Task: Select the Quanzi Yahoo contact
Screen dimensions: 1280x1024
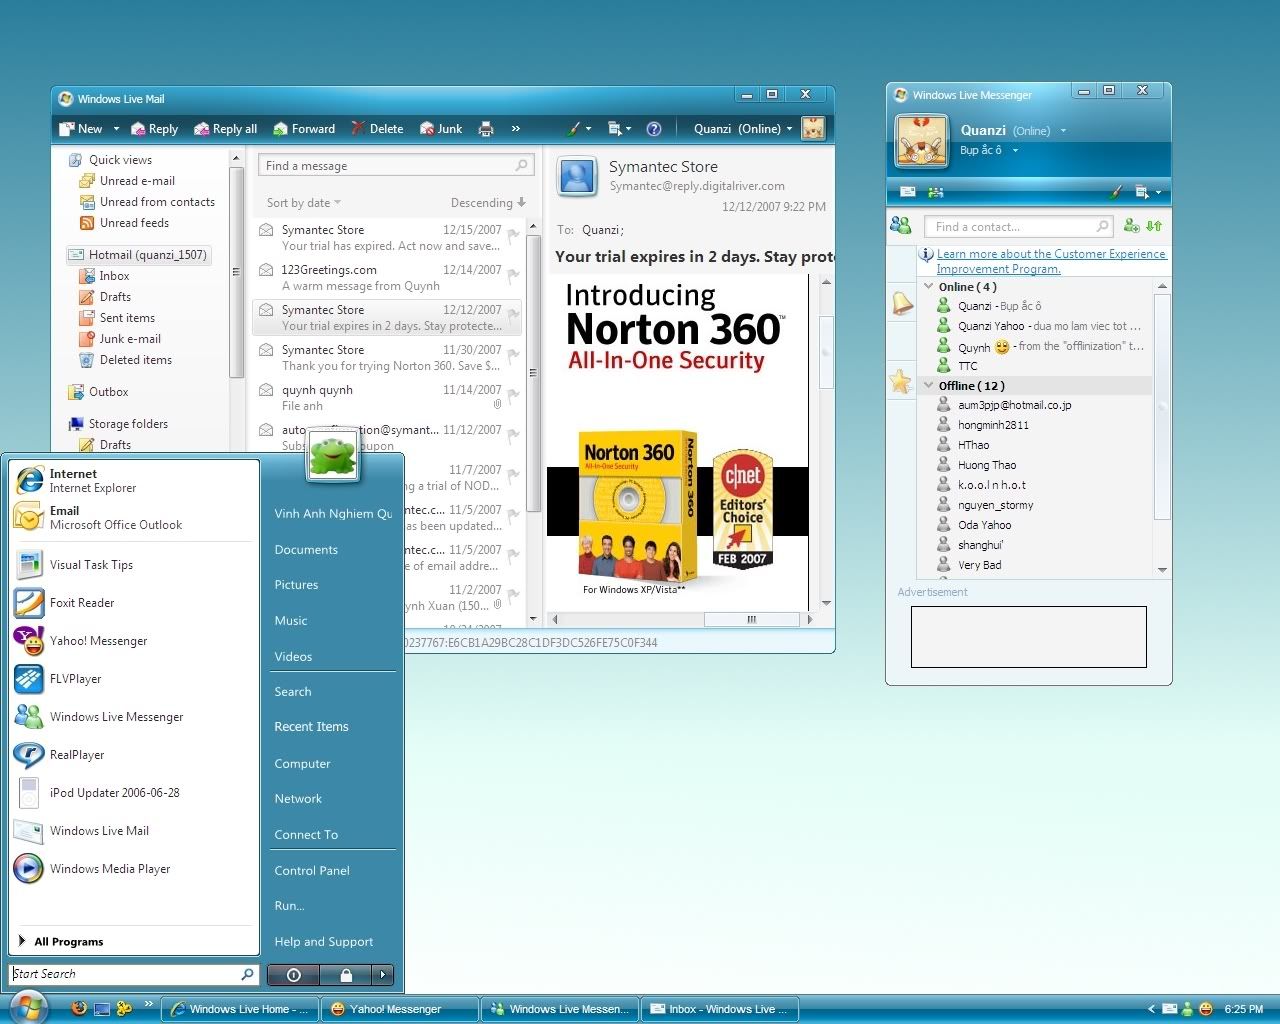Action: click(1040, 326)
